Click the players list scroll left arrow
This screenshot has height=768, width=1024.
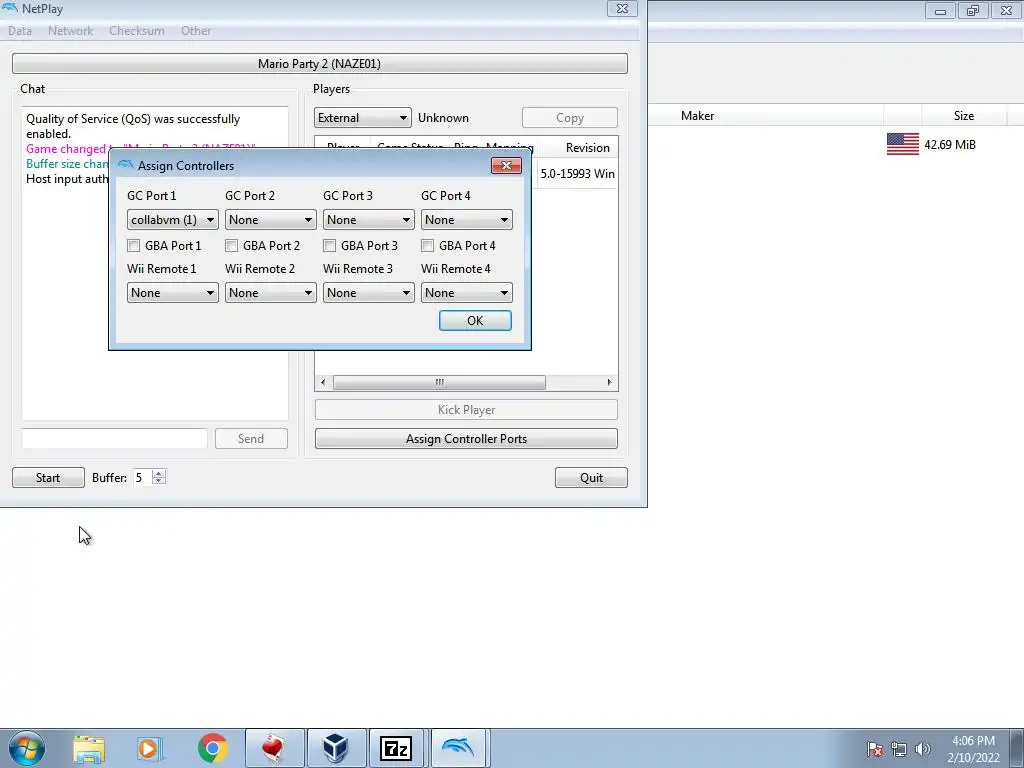tap(323, 383)
